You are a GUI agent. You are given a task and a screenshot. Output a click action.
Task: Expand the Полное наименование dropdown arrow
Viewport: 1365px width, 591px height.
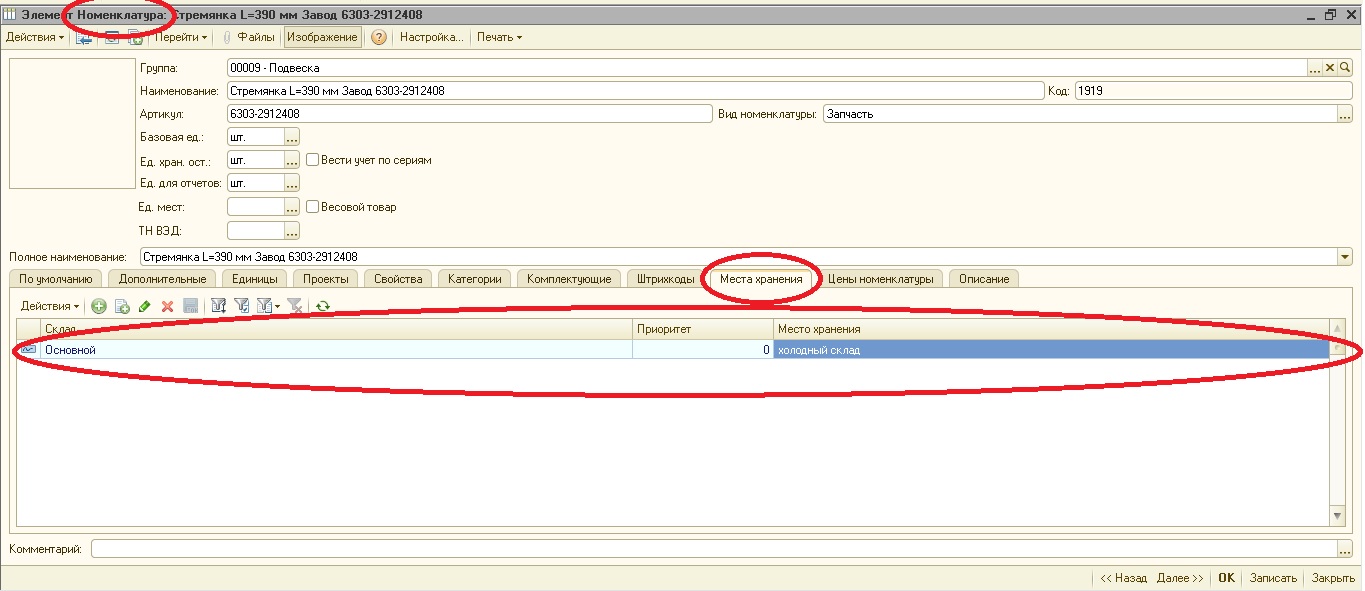(1344, 257)
